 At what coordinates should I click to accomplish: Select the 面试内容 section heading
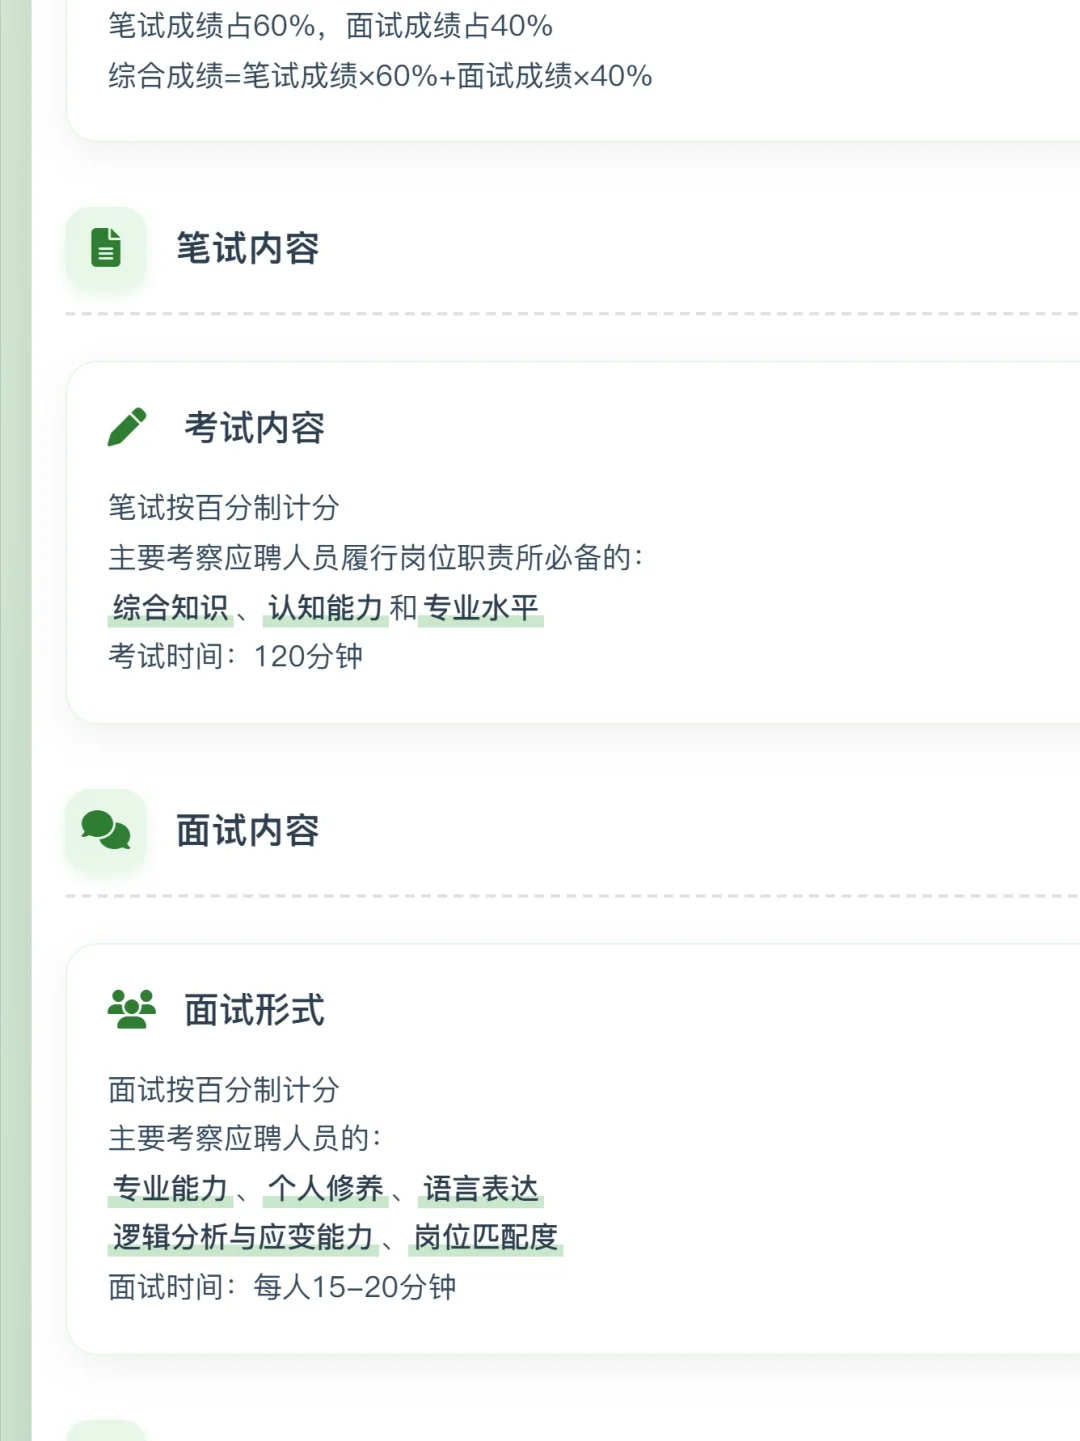pos(248,830)
